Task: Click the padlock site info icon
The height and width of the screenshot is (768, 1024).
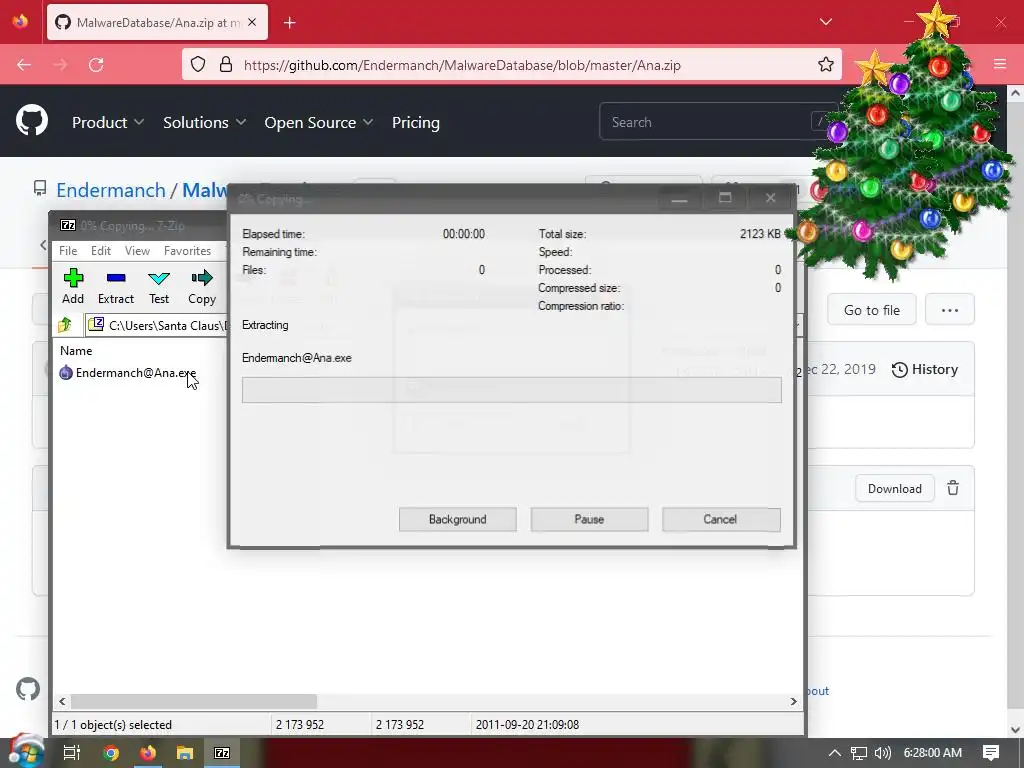Action: (x=226, y=65)
